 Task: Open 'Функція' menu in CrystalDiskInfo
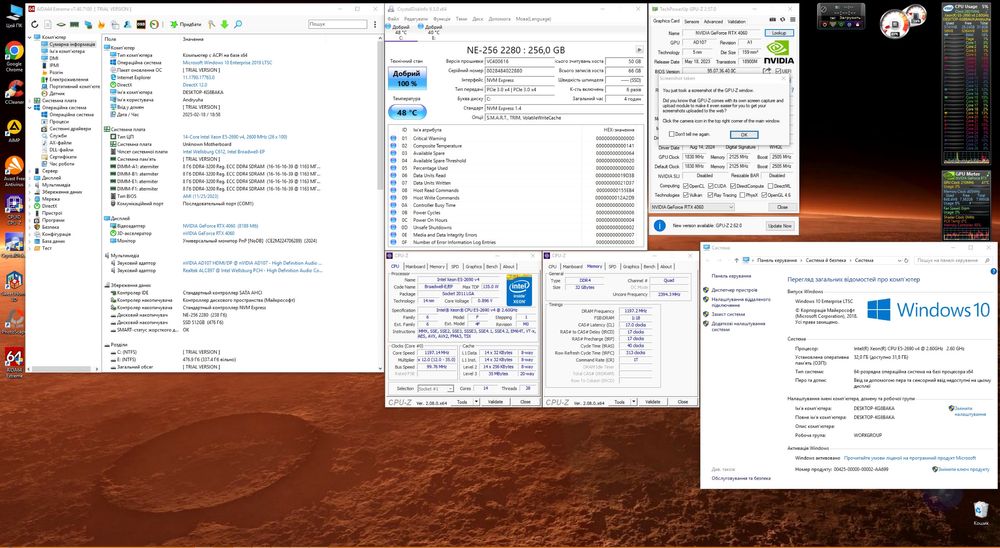441,19
